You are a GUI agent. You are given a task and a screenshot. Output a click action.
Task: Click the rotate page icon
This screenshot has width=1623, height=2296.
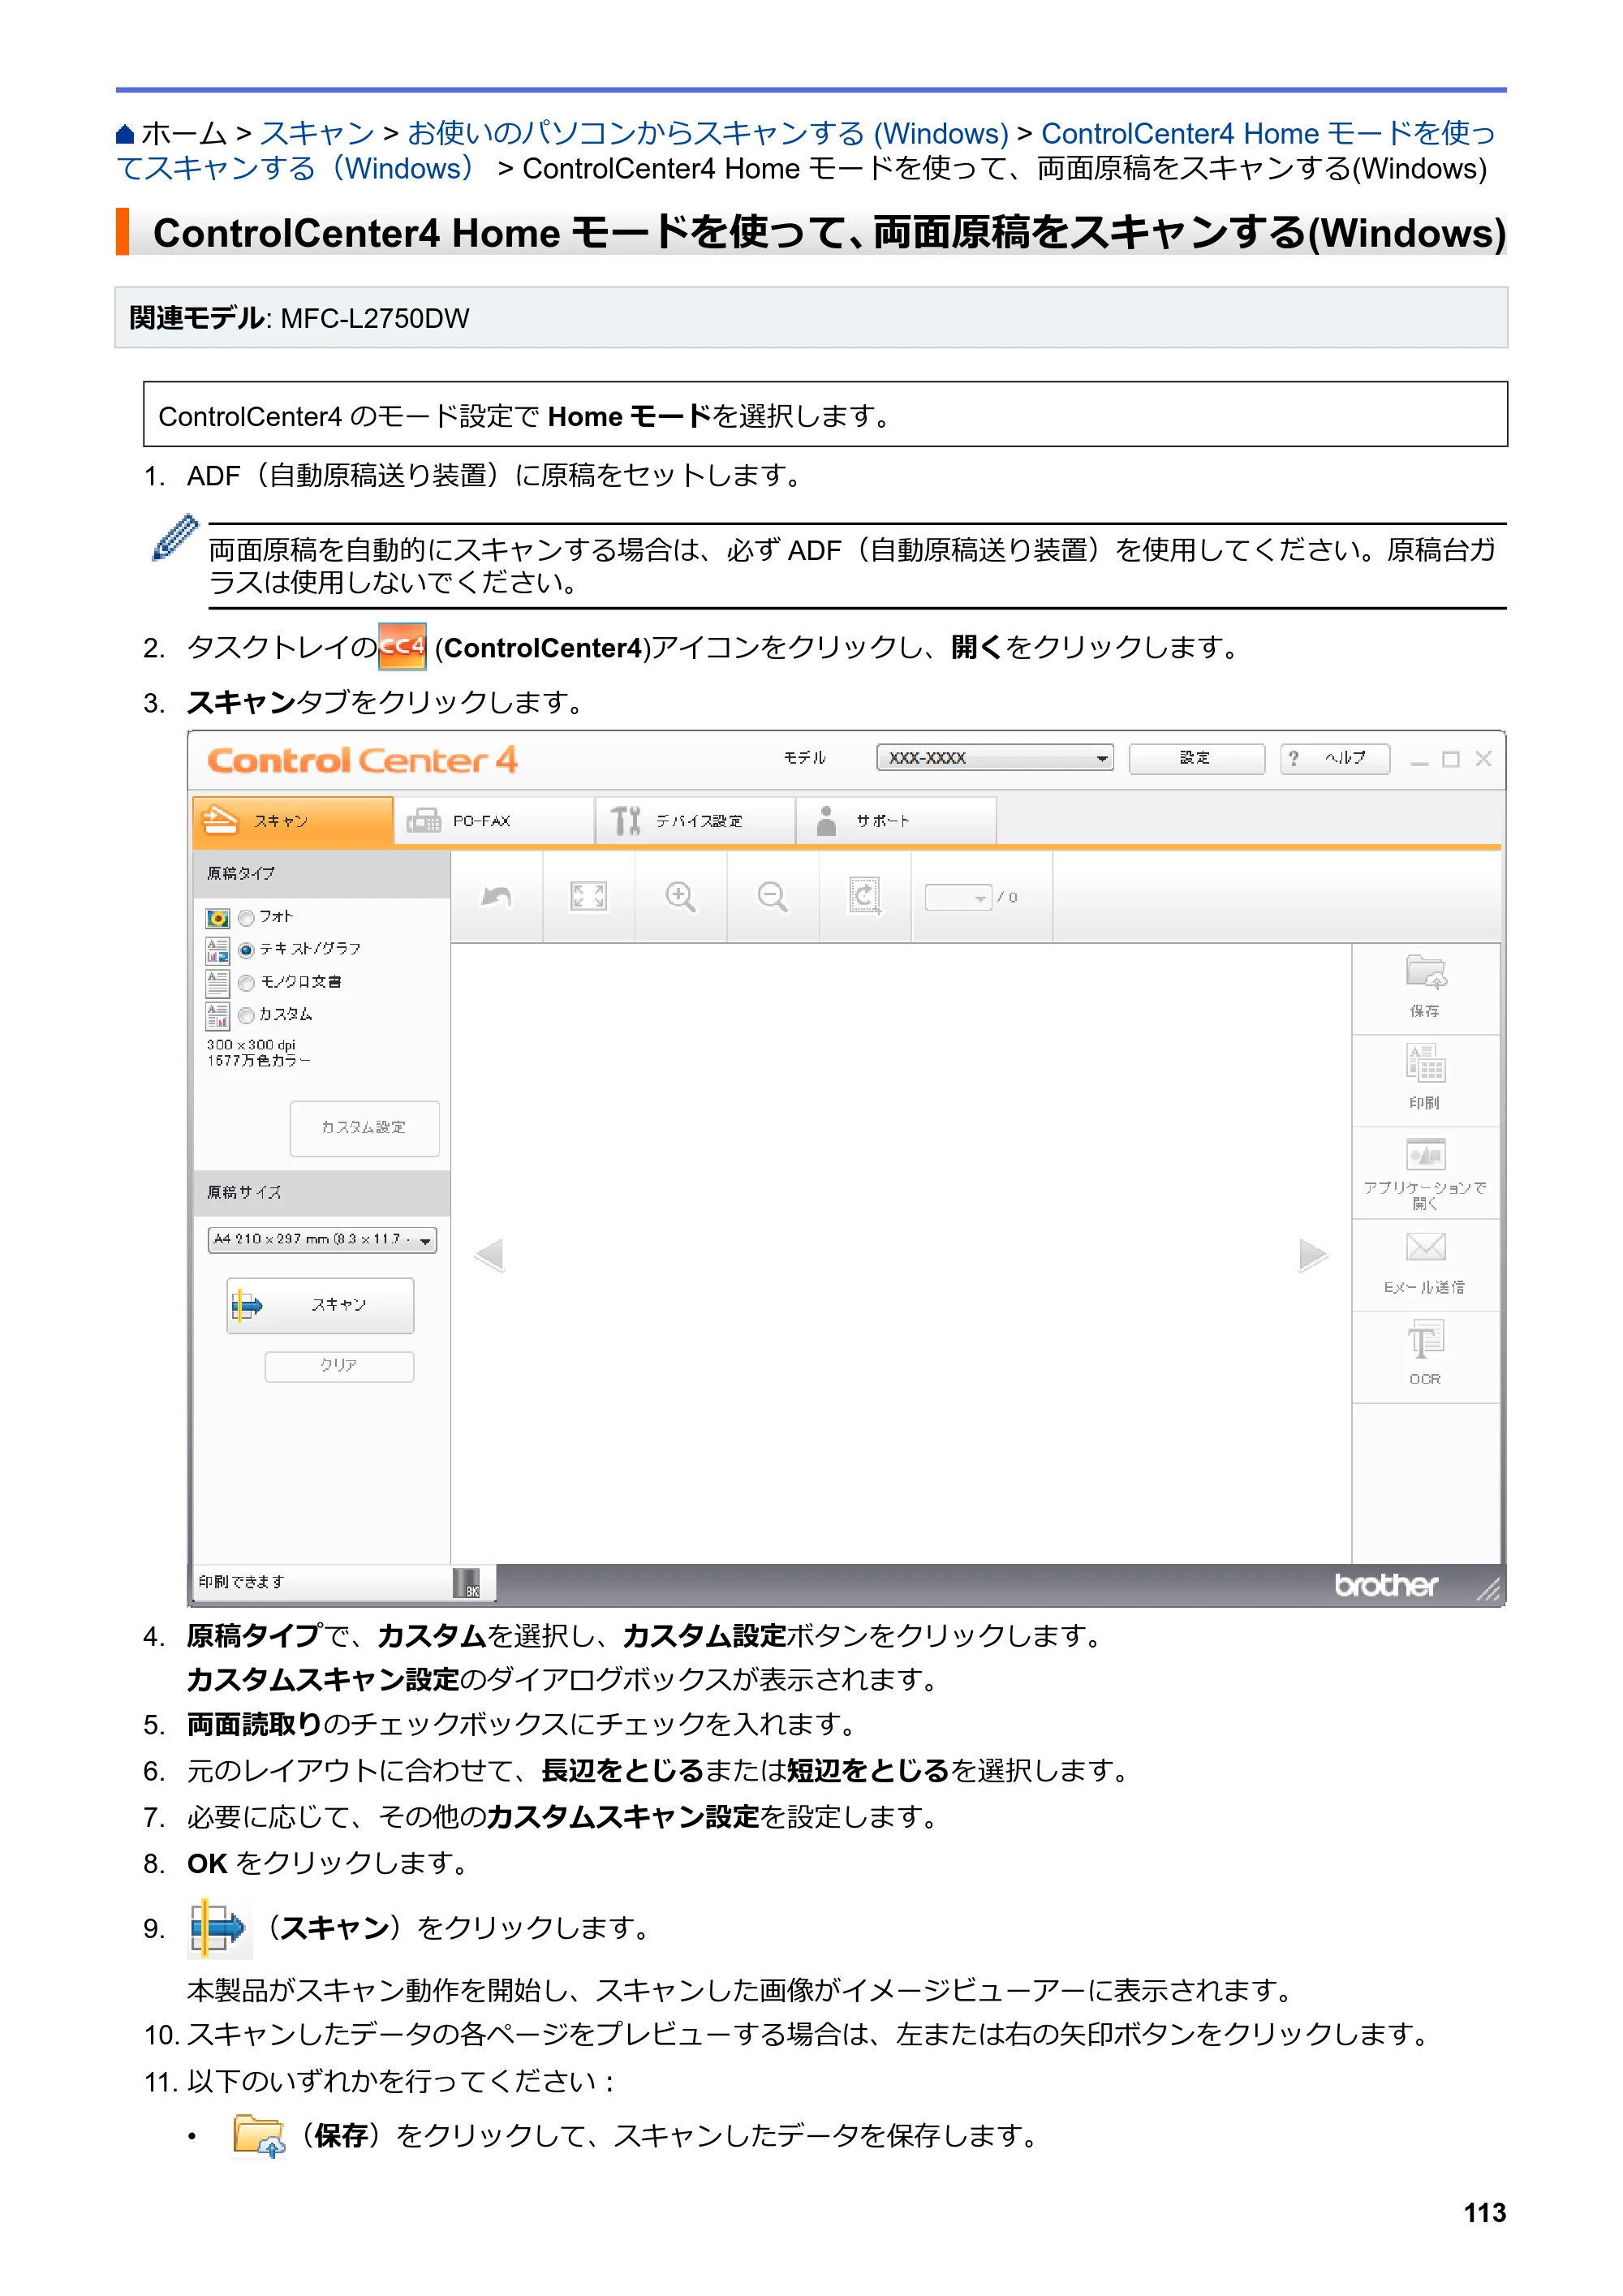point(864,897)
